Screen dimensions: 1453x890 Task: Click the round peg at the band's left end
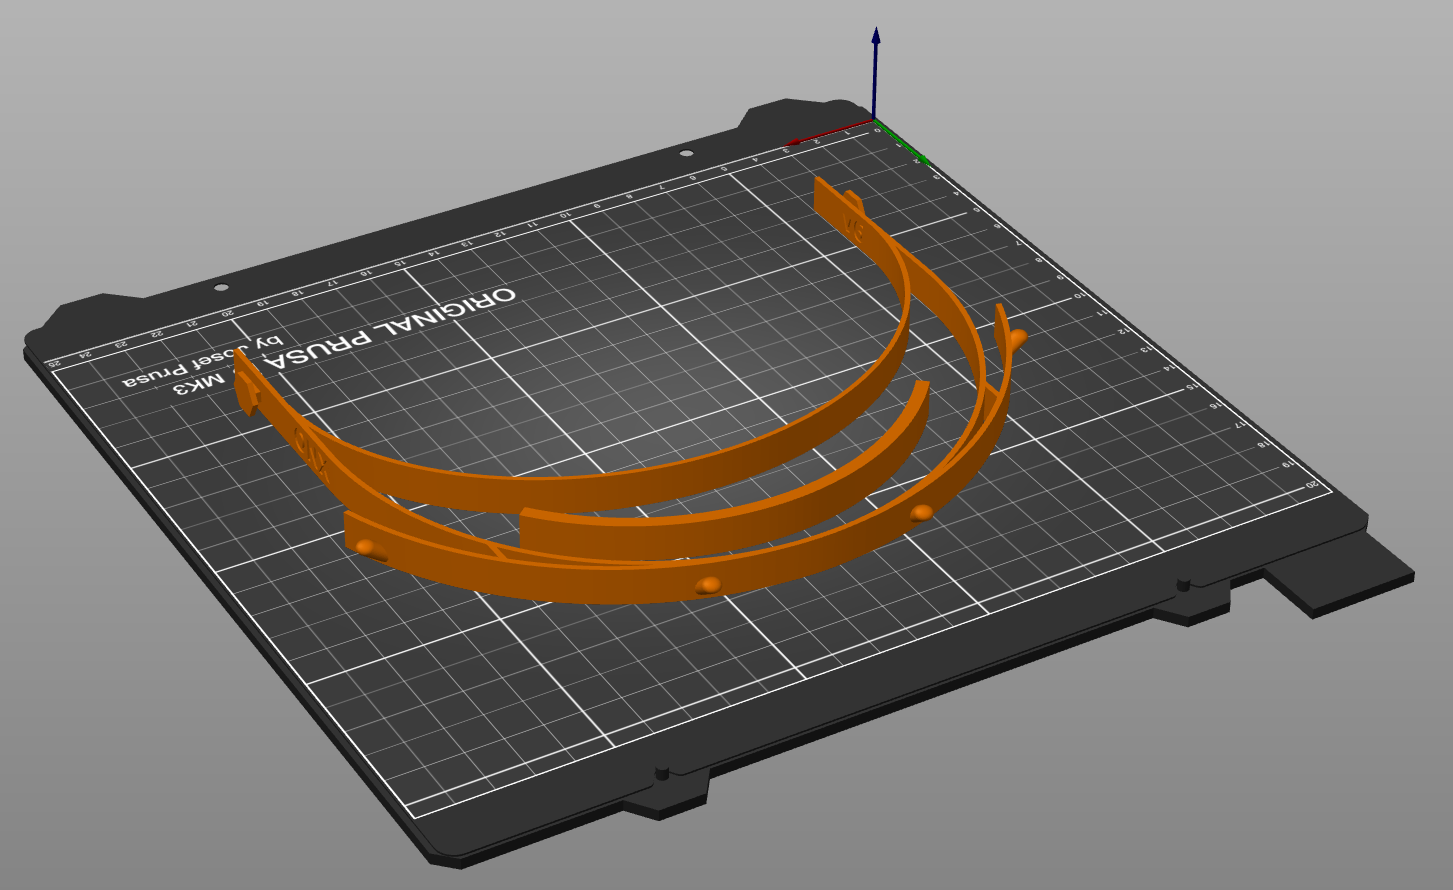pos(370,548)
